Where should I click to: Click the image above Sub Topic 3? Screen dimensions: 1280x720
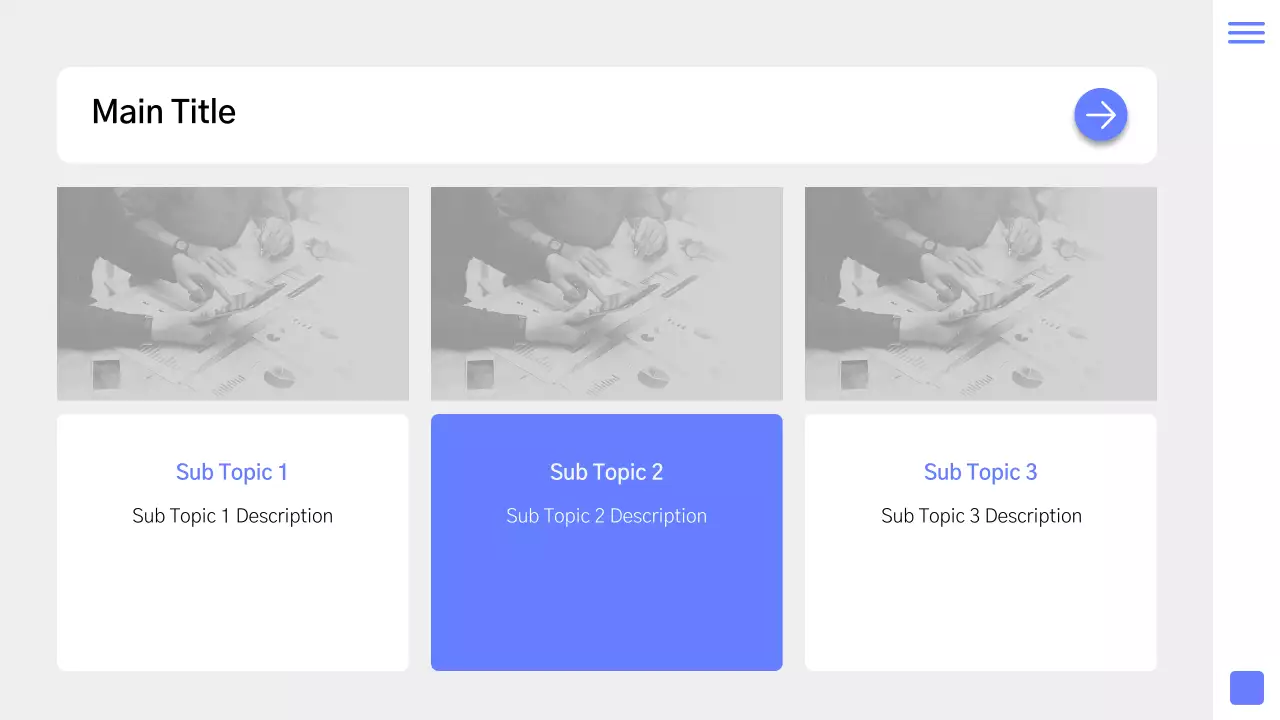click(981, 293)
